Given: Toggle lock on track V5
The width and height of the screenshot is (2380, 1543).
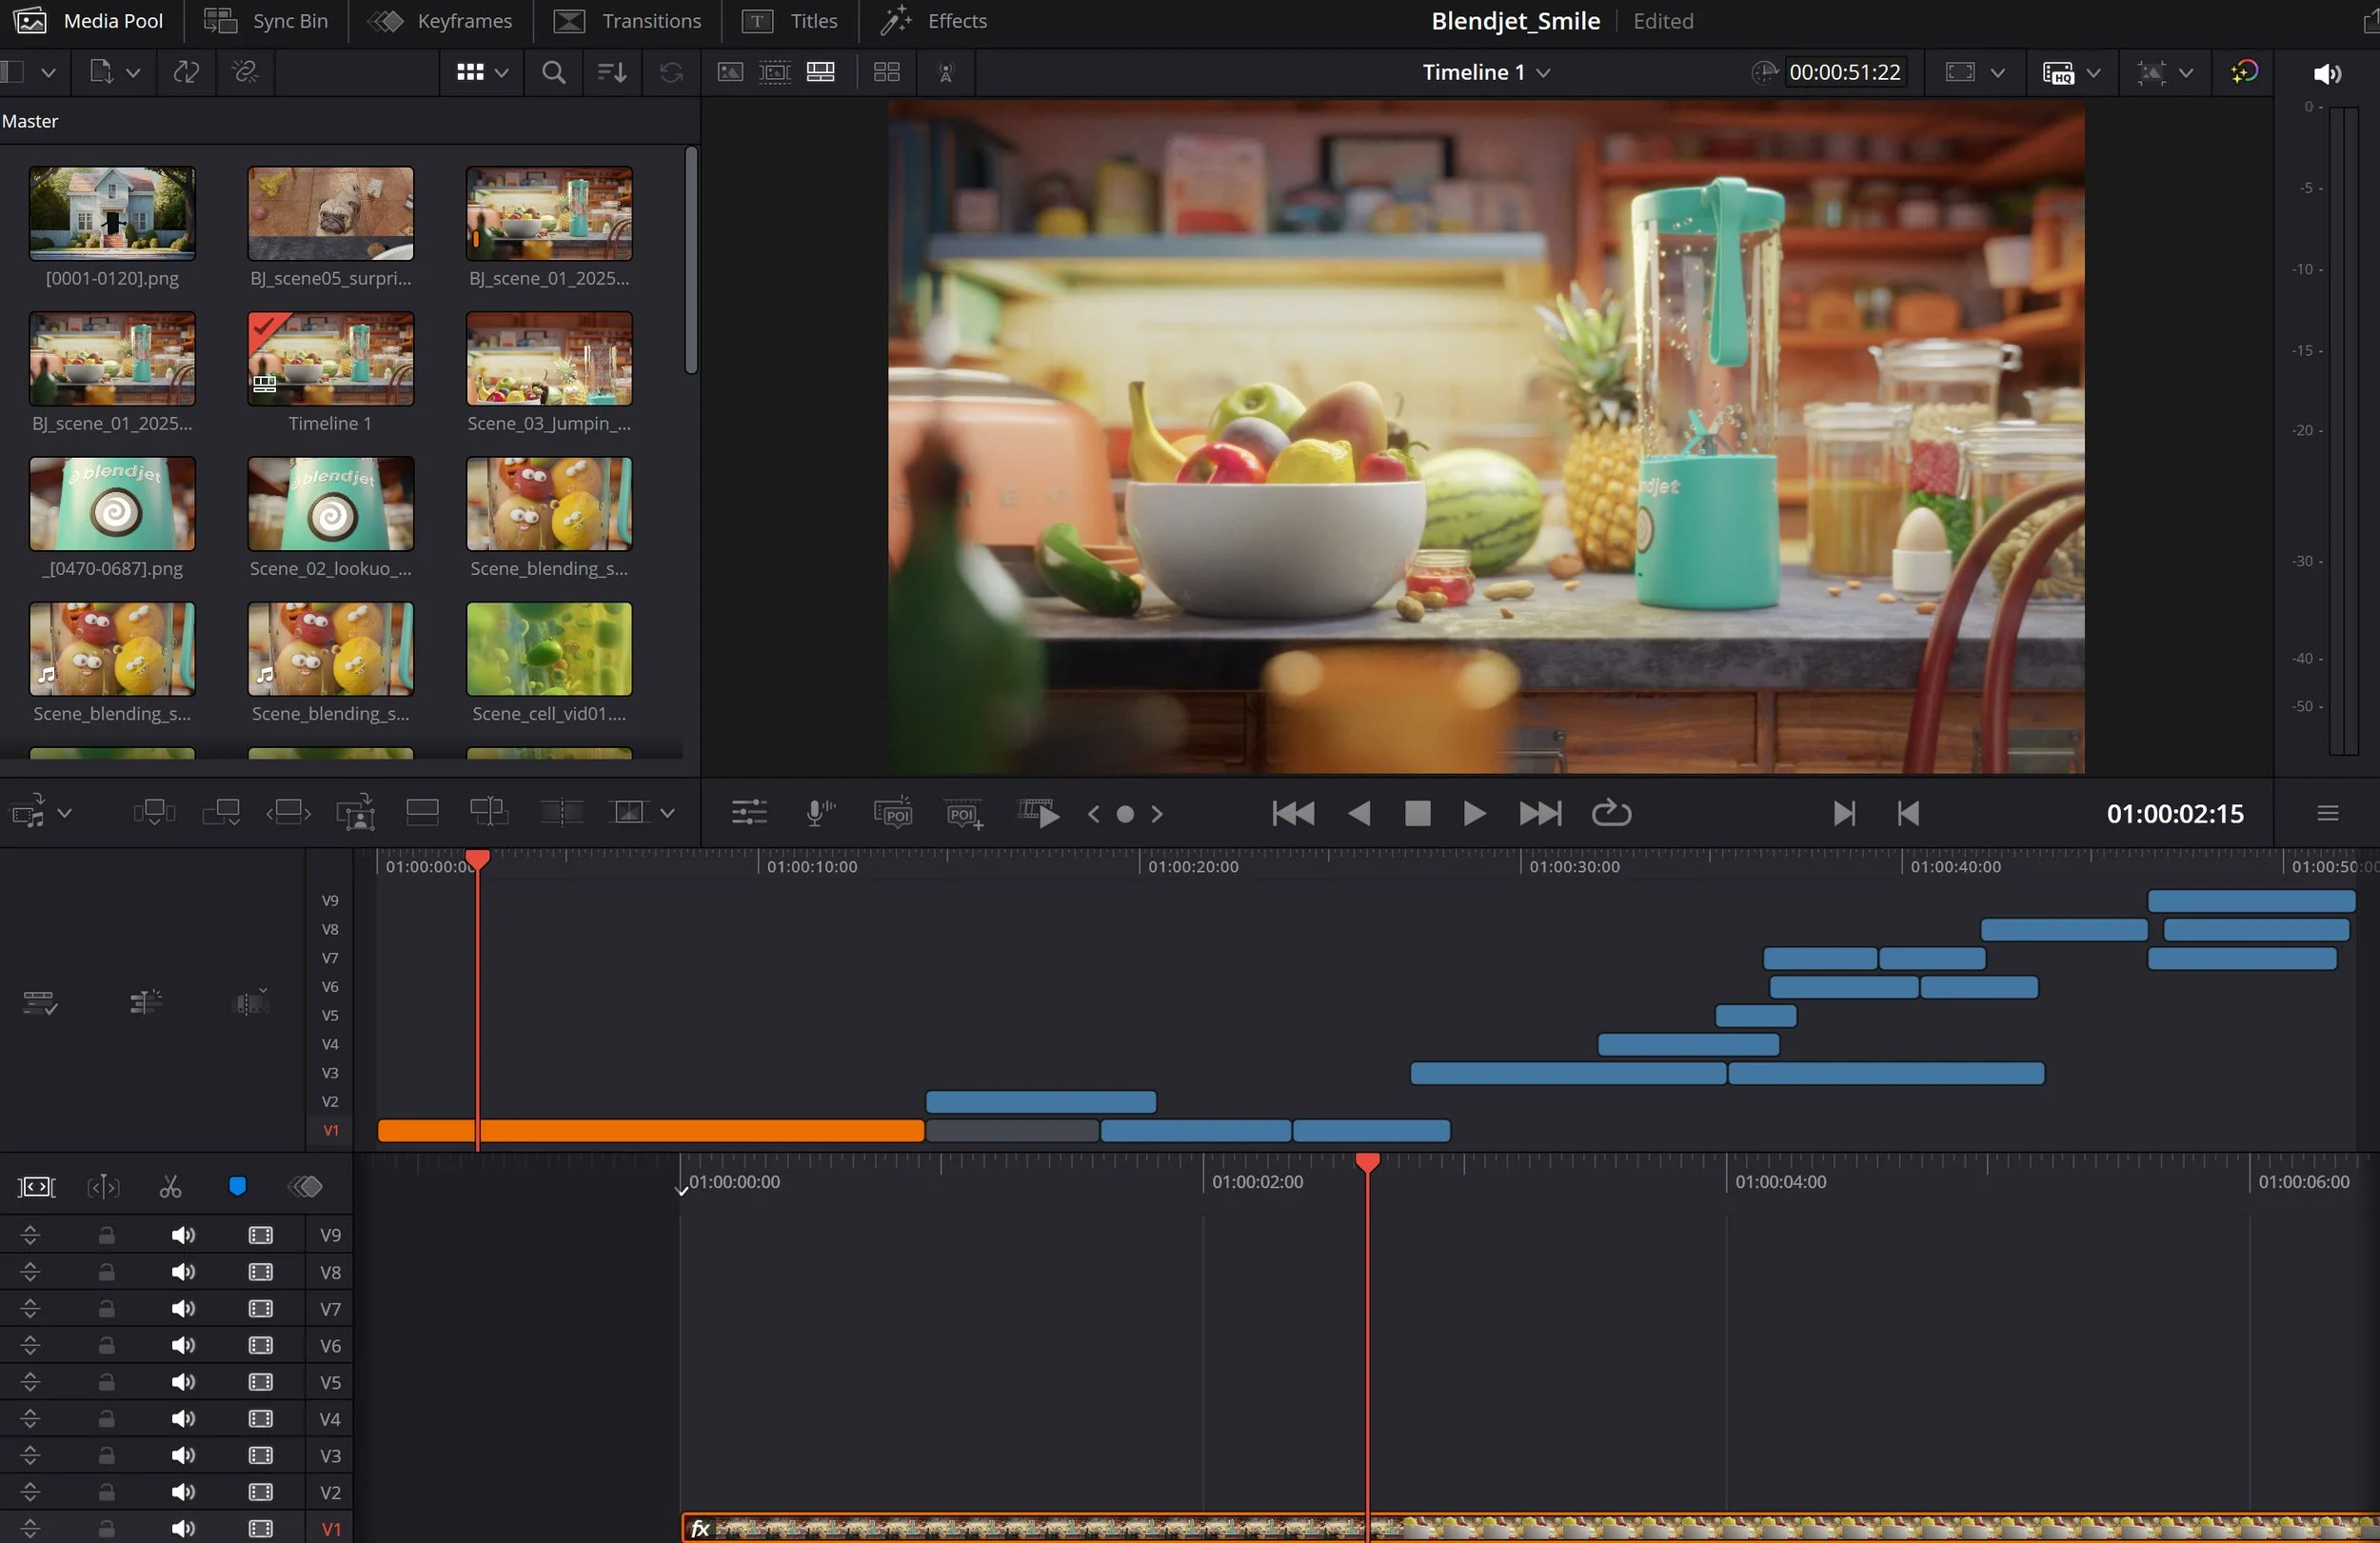Looking at the screenshot, I should pyautogui.click(x=106, y=1382).
